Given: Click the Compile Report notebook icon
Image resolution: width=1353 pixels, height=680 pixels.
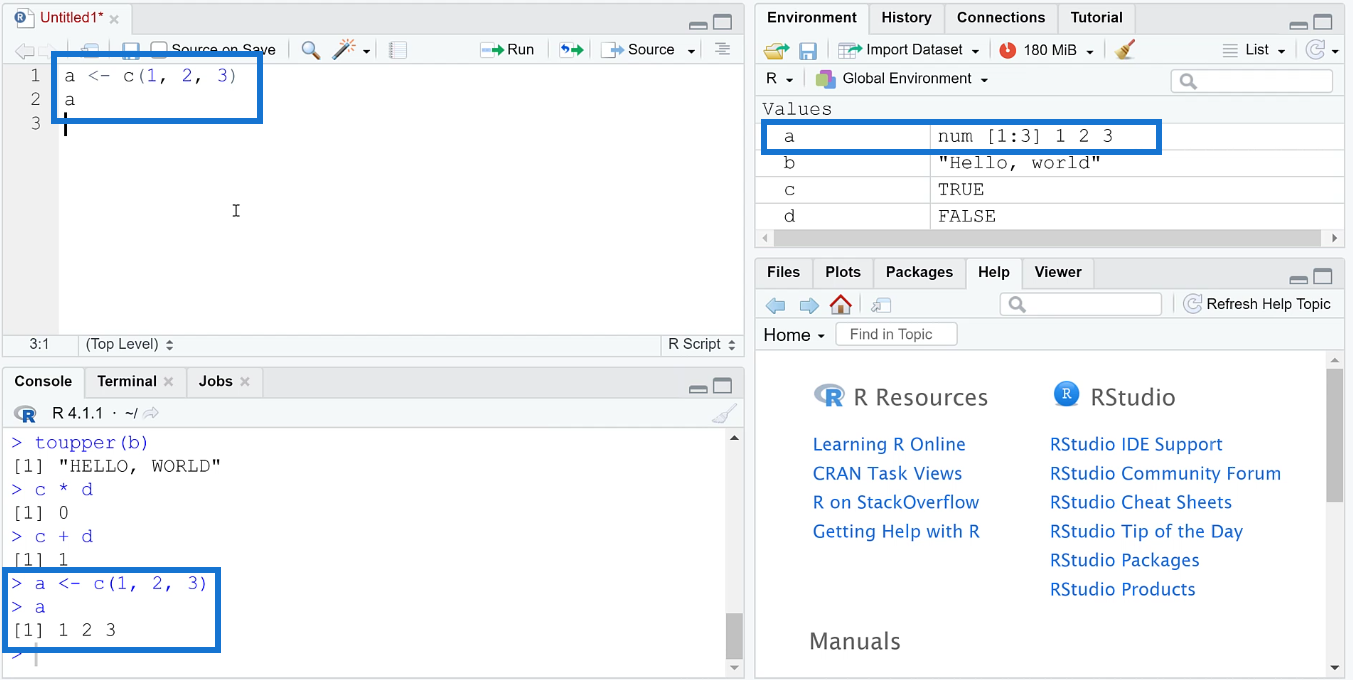Looking at the screenshot, I should 397,50.
